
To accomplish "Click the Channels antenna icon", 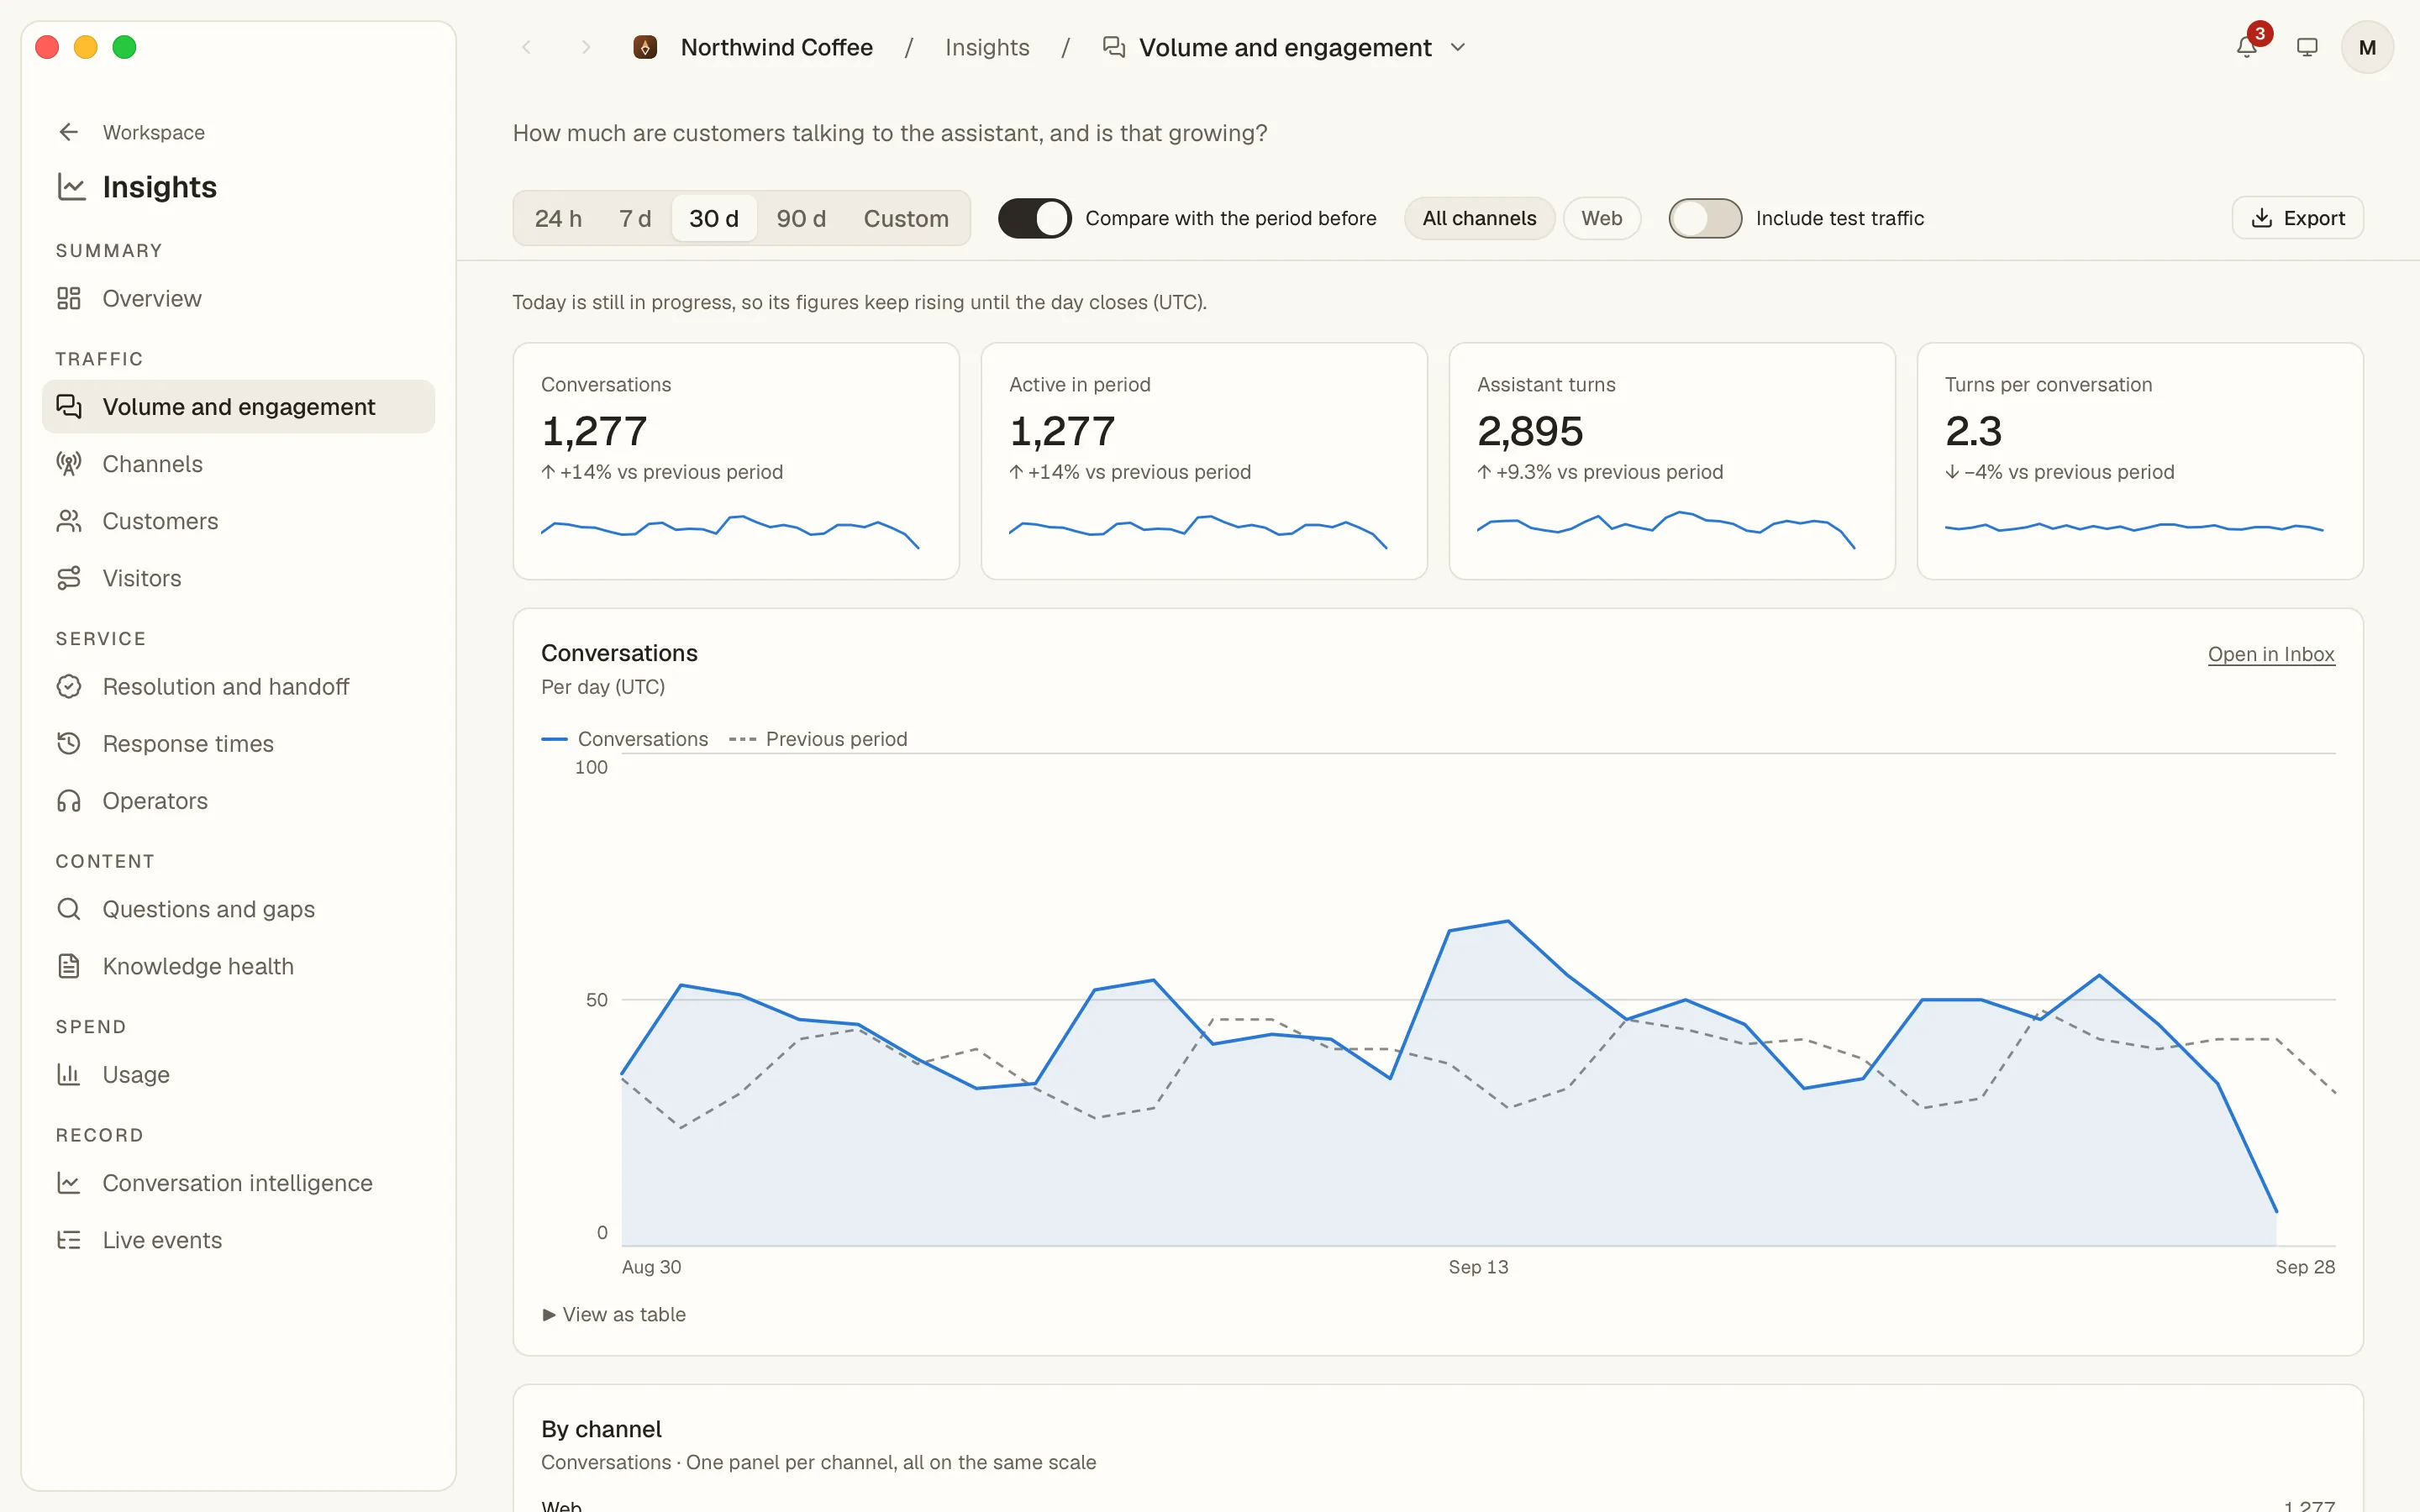I will (69, 464).
